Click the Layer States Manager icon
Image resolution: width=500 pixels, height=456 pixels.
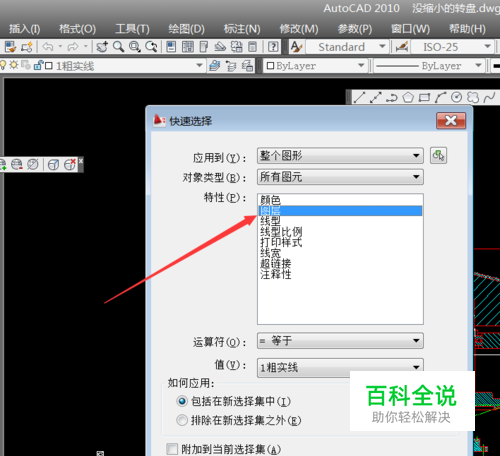pos(247,66)
